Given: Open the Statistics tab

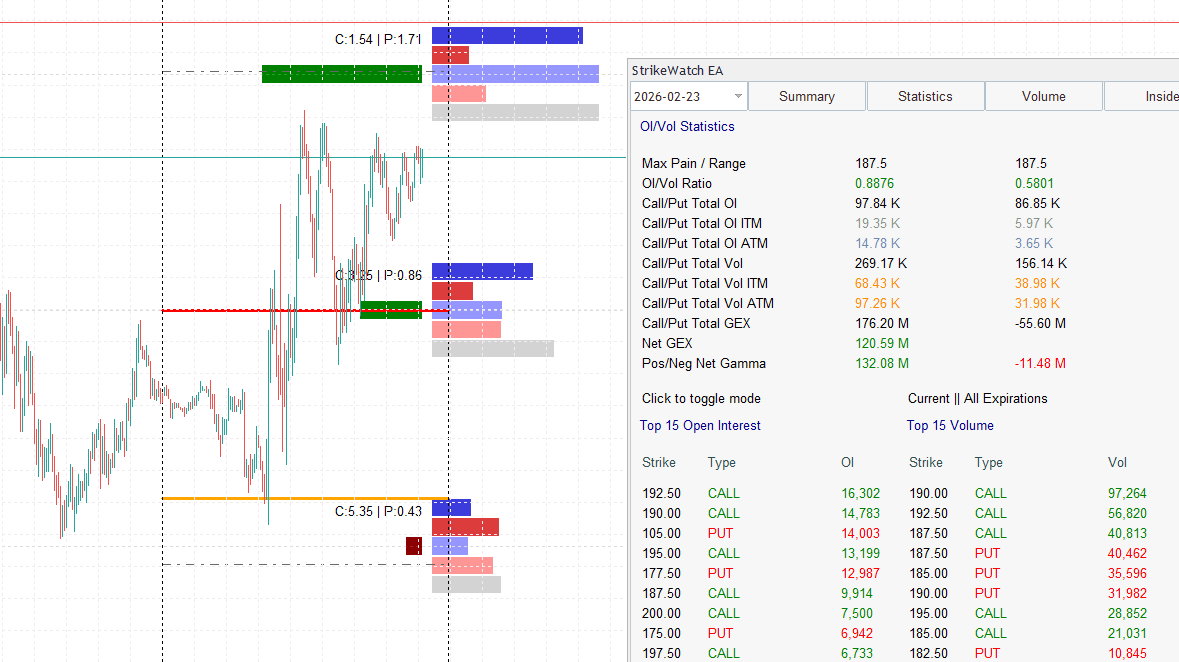Looking at the screenshot, I should (x=924, y=96).
